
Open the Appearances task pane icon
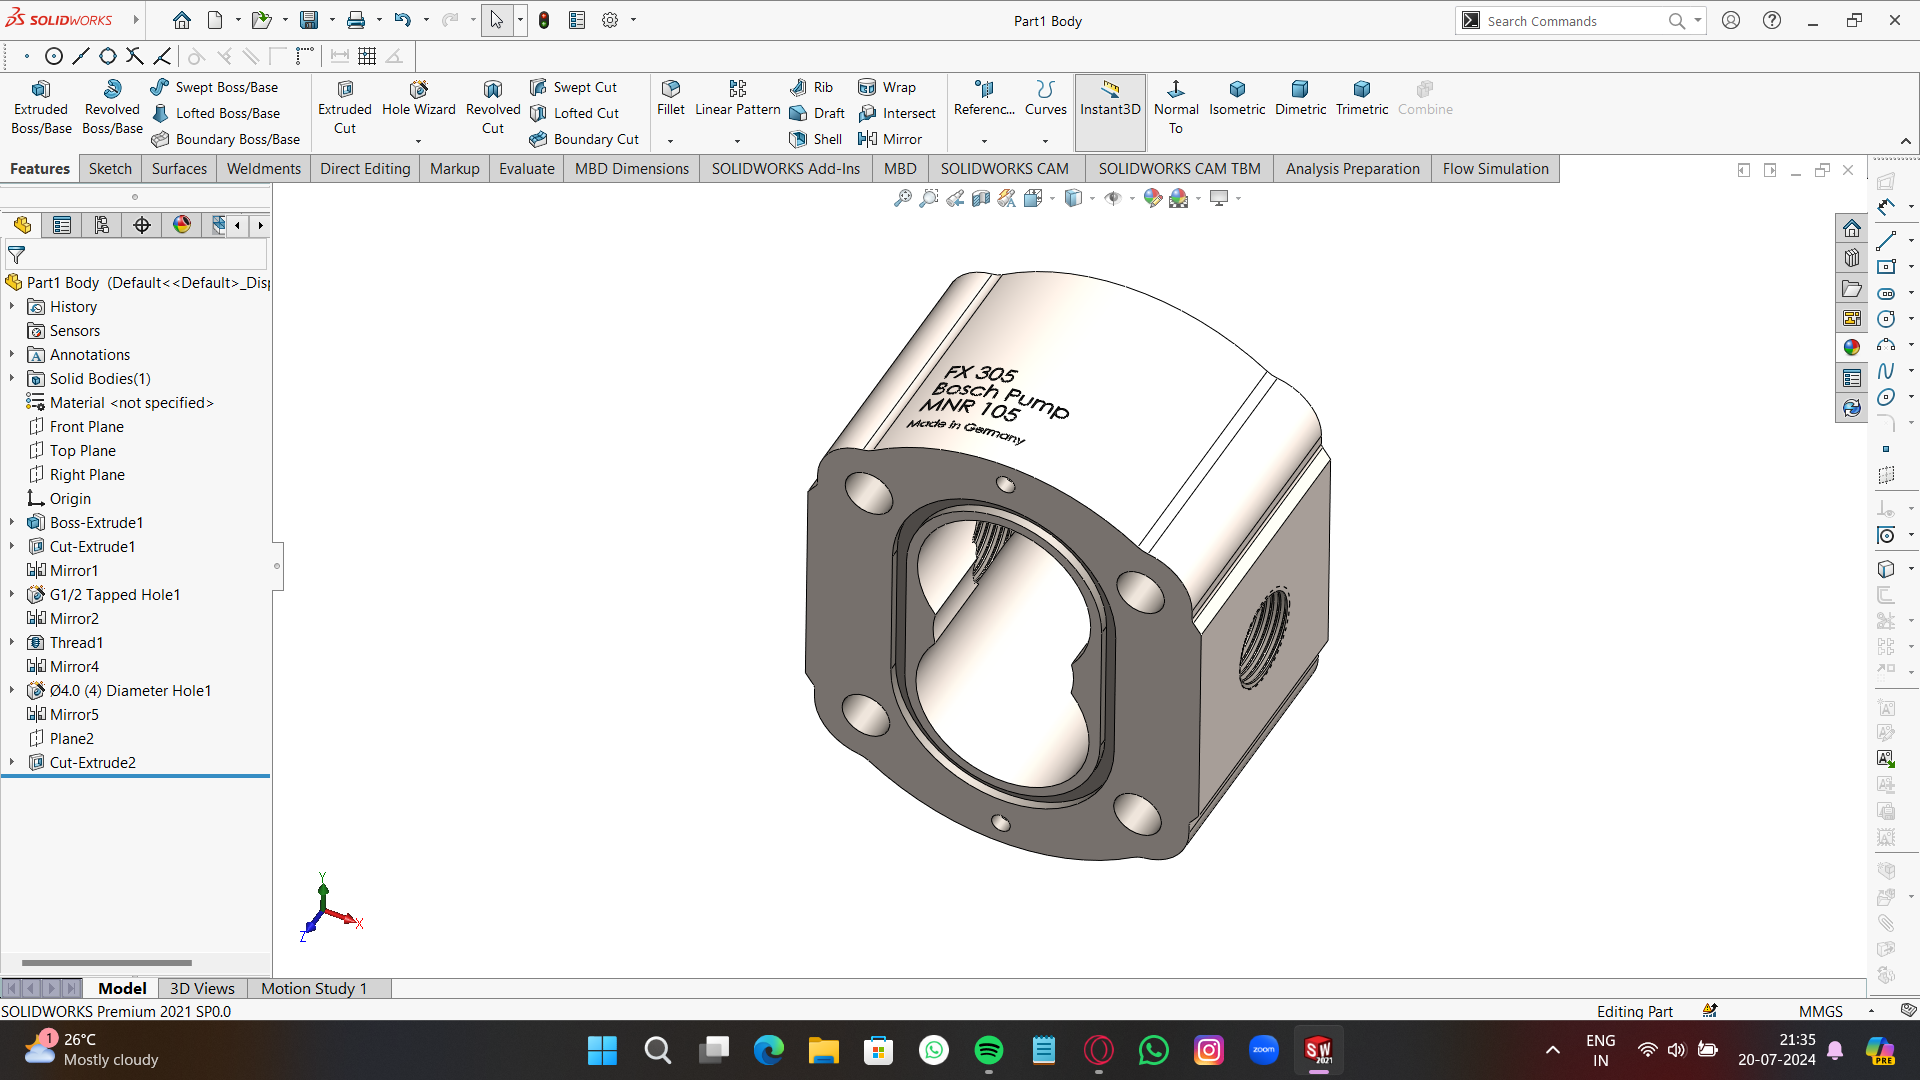[x=1852, y=347]
